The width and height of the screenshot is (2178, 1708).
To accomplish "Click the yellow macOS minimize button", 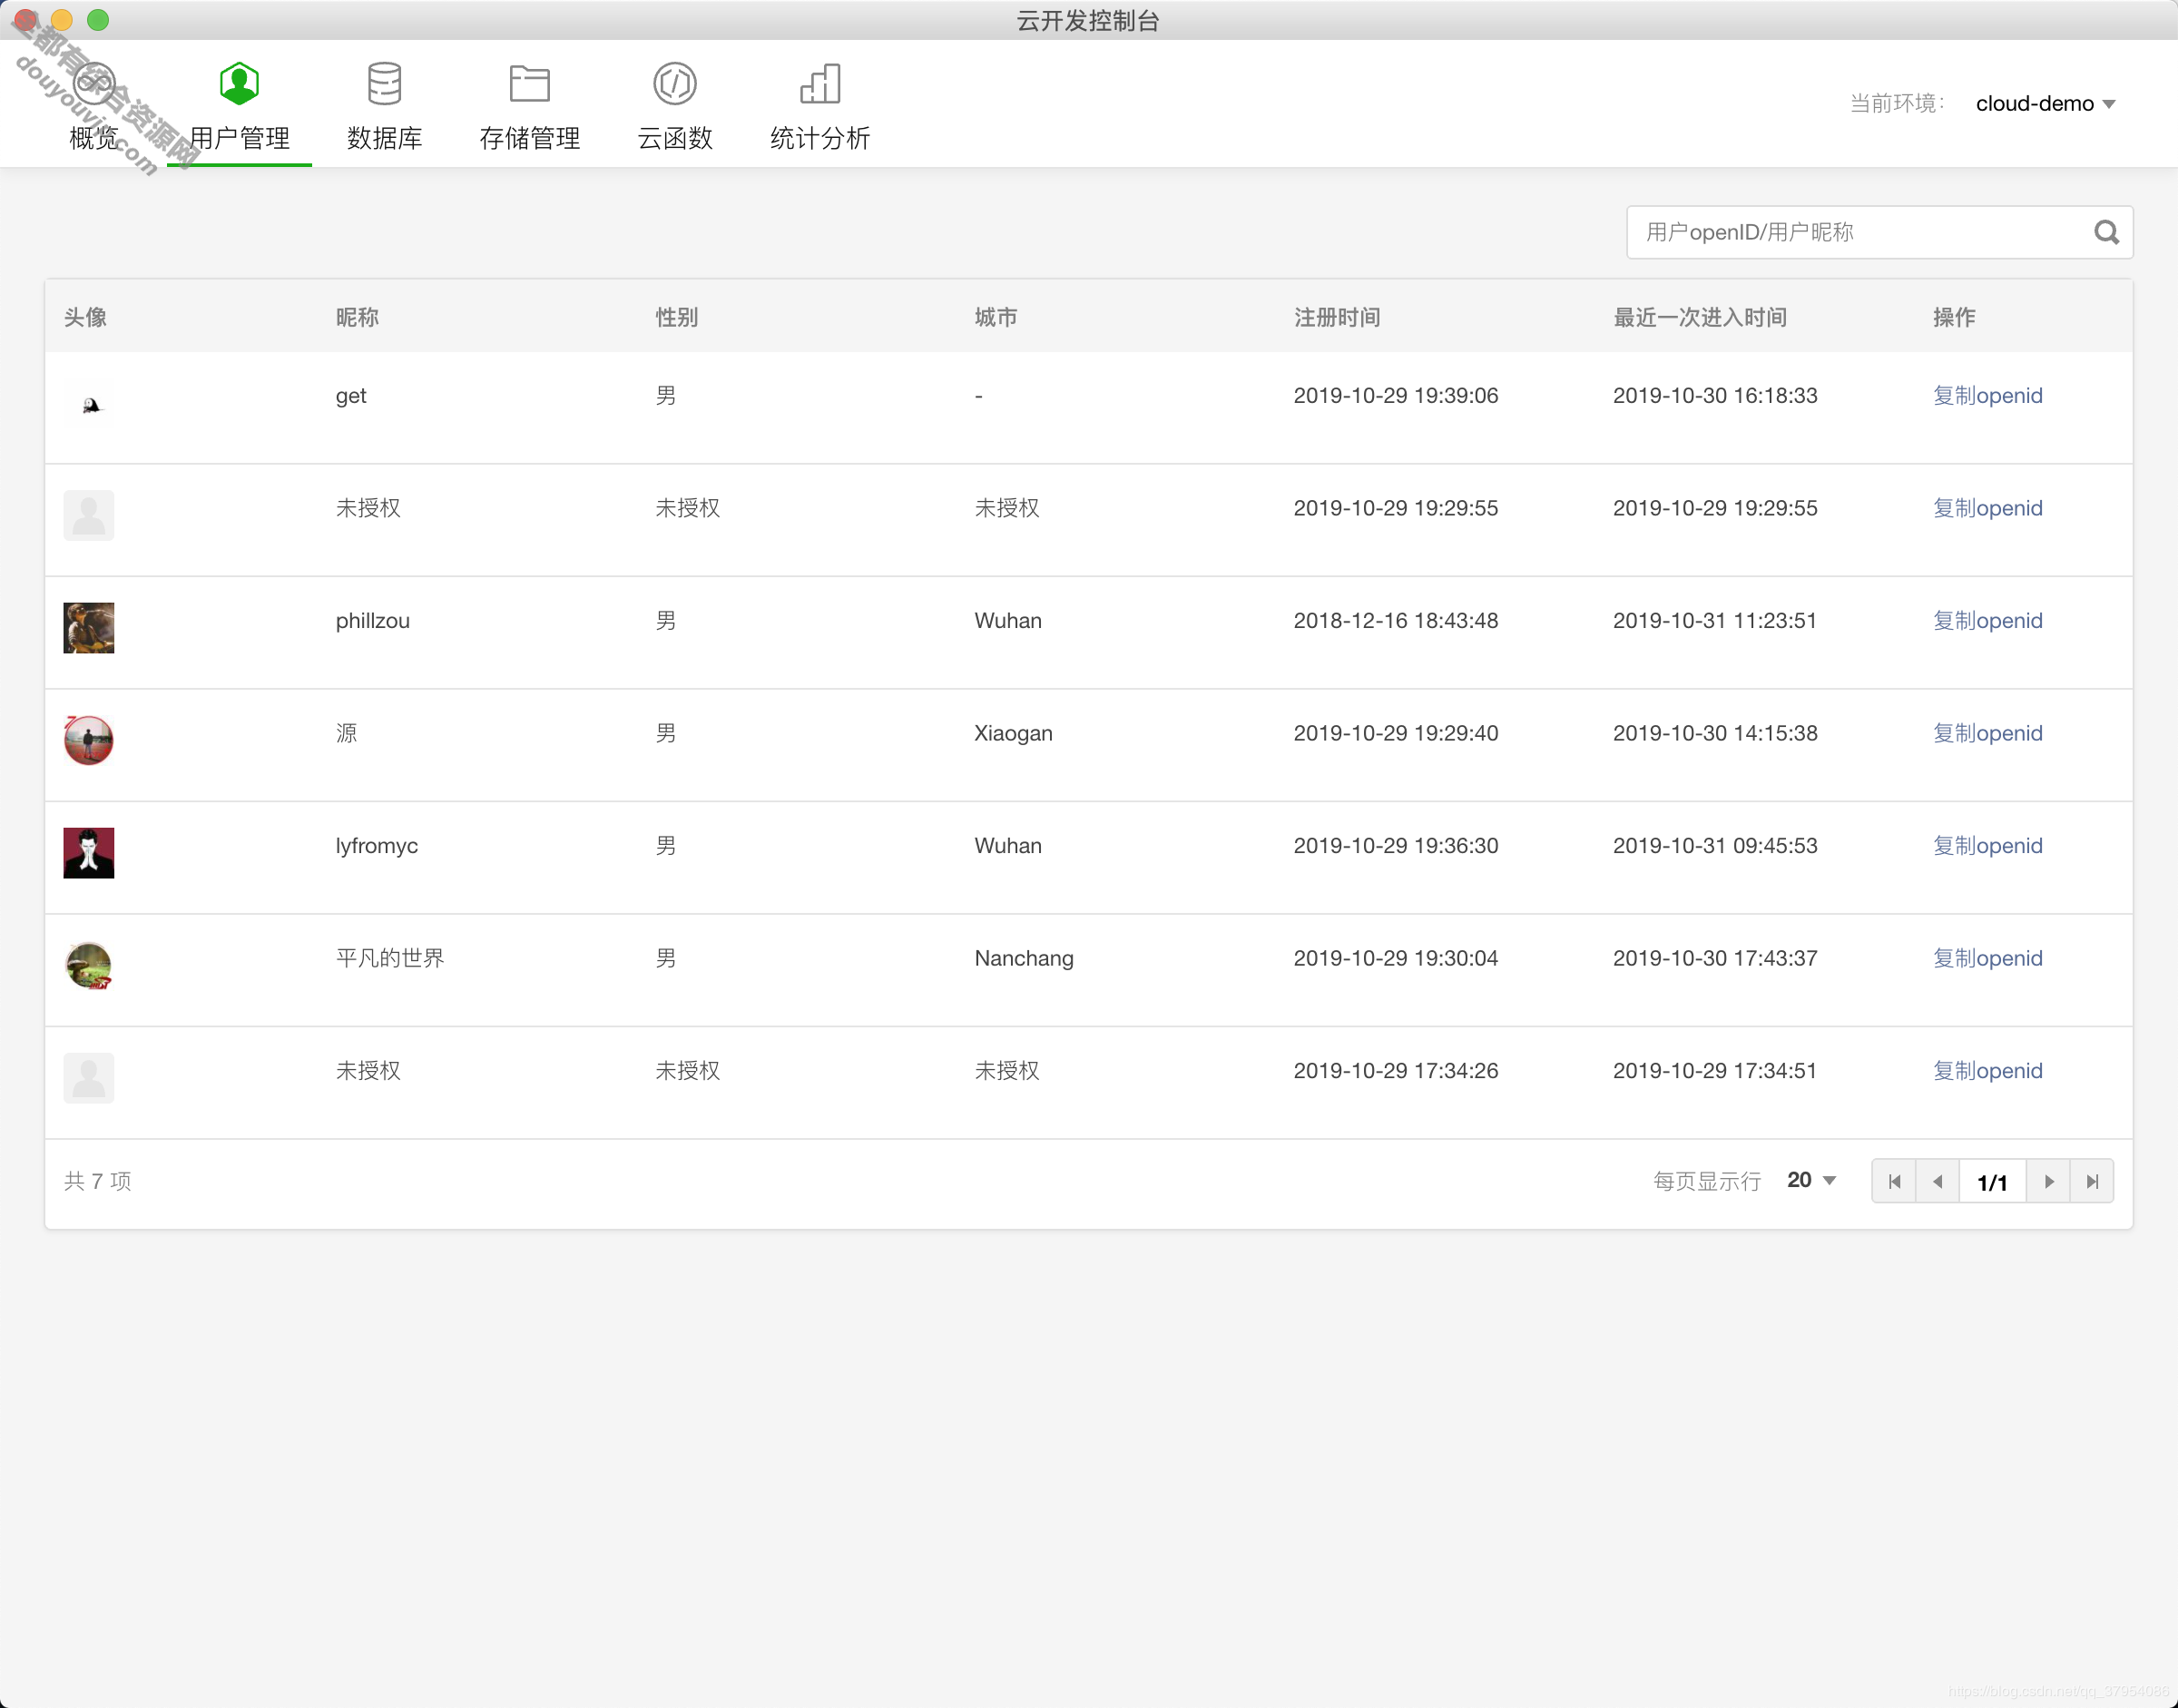I will 62,19.
